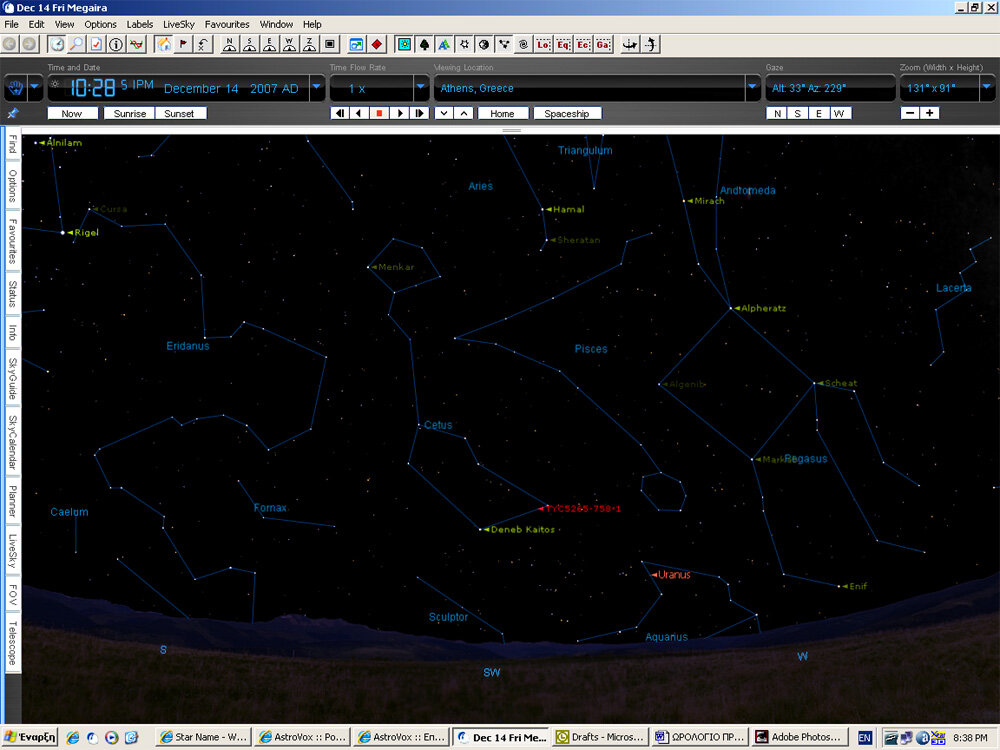Click the Home house icon in toolbar

163,44
